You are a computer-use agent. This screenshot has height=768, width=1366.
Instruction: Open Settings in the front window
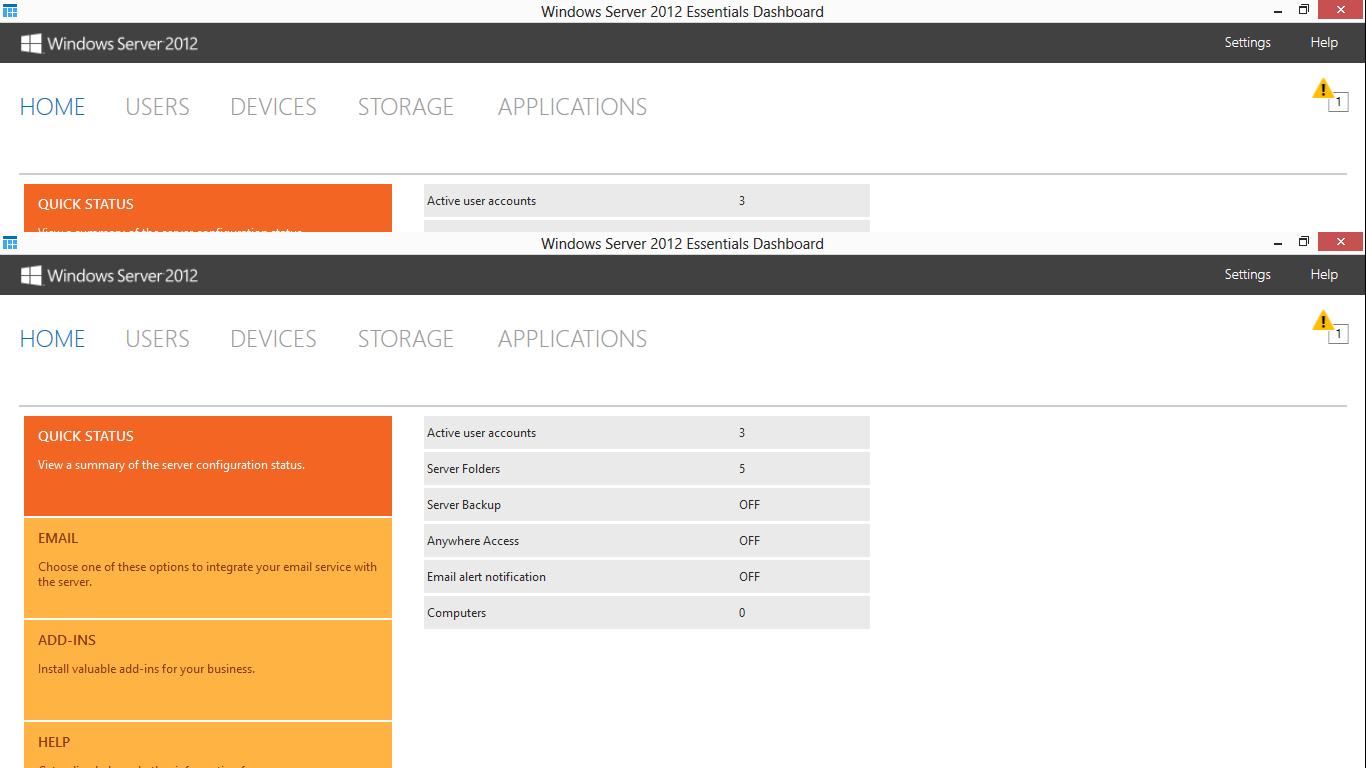coord(1247,274)
